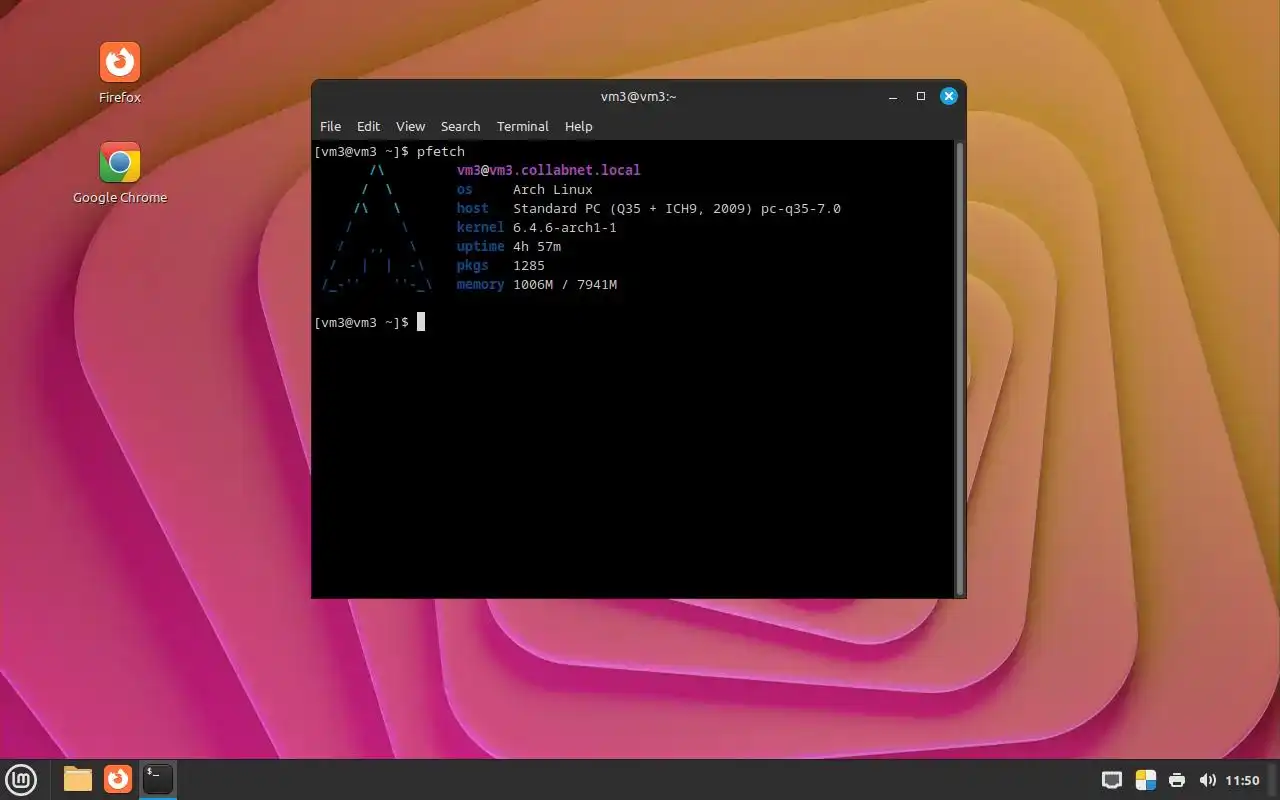Select the Terminal taskbar button
This screenshot has height=800, width=1280.
pos(158,779)
